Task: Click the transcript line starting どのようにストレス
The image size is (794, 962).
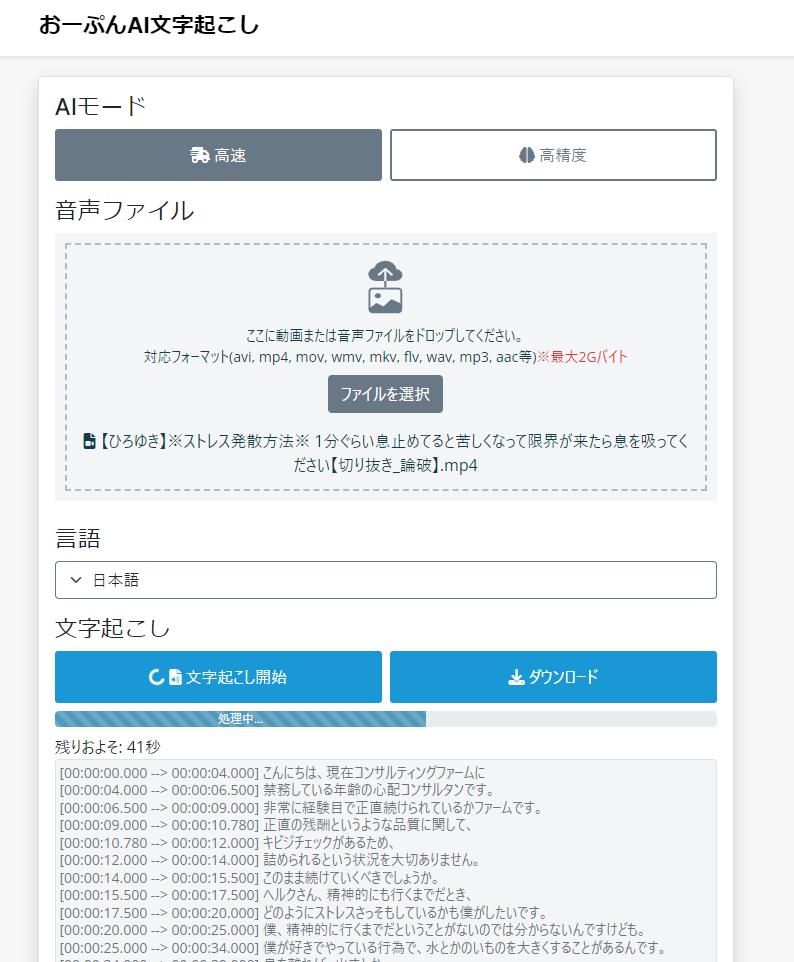Action: tap(303, 912)
